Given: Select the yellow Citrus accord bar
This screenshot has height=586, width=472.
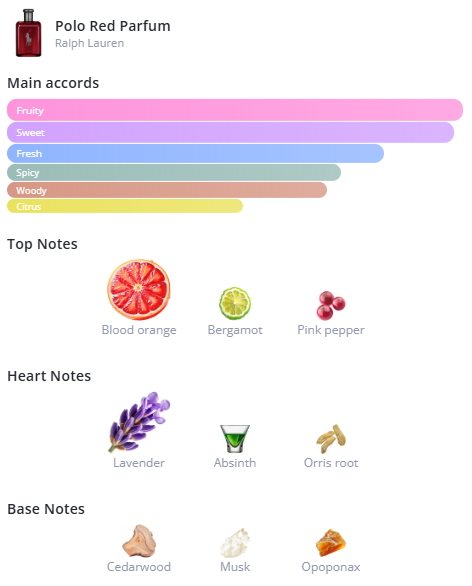Looking at the screenshot, I should tap(125, 206).
